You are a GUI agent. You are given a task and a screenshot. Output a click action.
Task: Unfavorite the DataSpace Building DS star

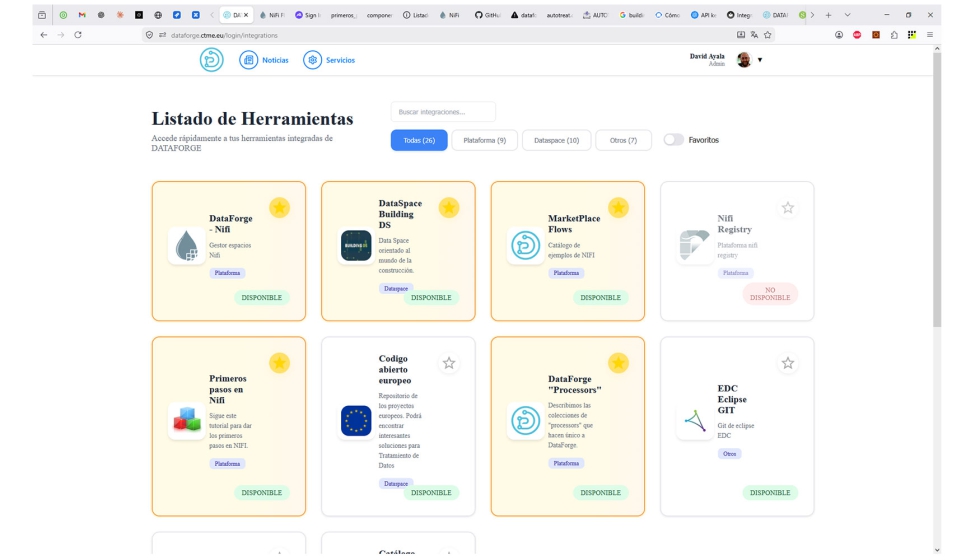pos(449,208)
